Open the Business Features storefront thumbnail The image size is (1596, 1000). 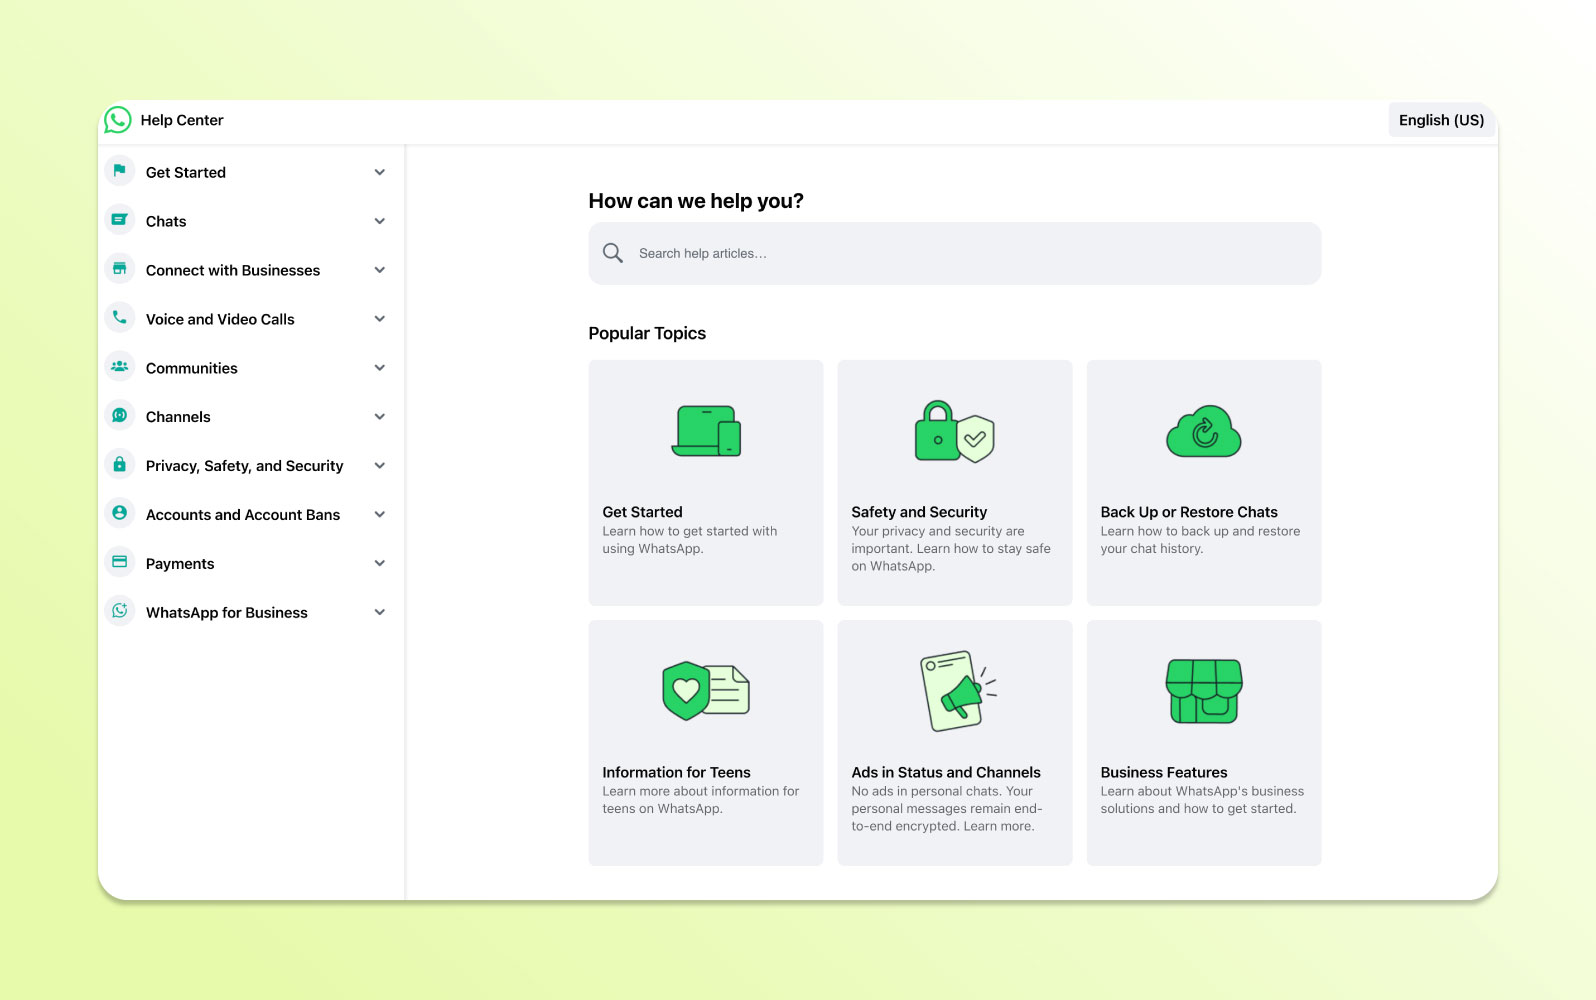pos(1204,691)
